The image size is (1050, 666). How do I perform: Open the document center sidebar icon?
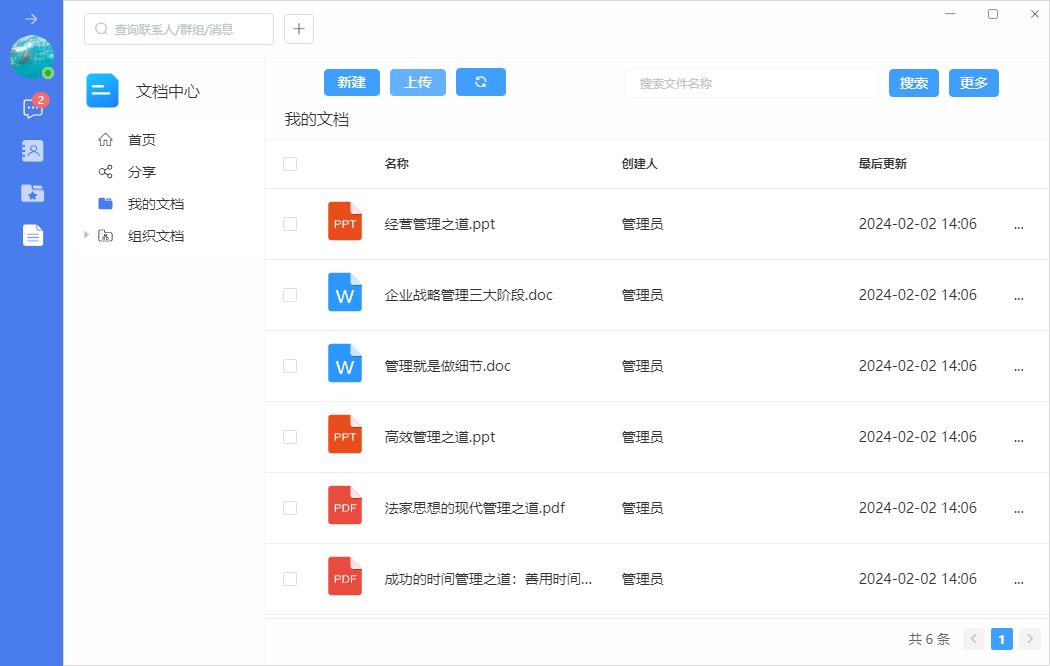32,236
